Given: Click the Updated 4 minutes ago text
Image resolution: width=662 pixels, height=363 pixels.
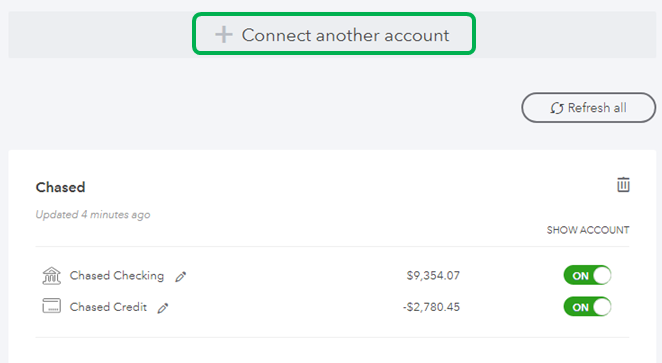Looking at the screenshot, I should tap(93, 215).
